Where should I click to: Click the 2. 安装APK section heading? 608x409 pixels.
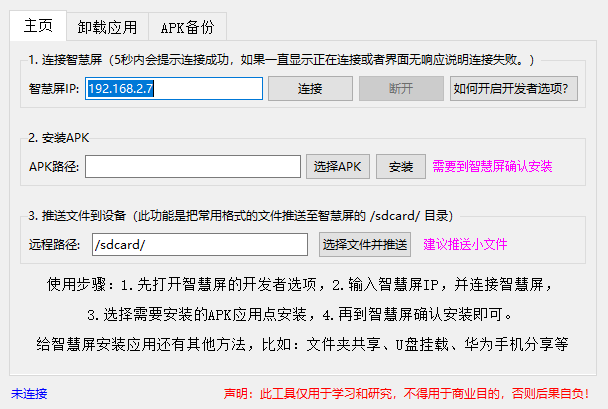(62, 137)
